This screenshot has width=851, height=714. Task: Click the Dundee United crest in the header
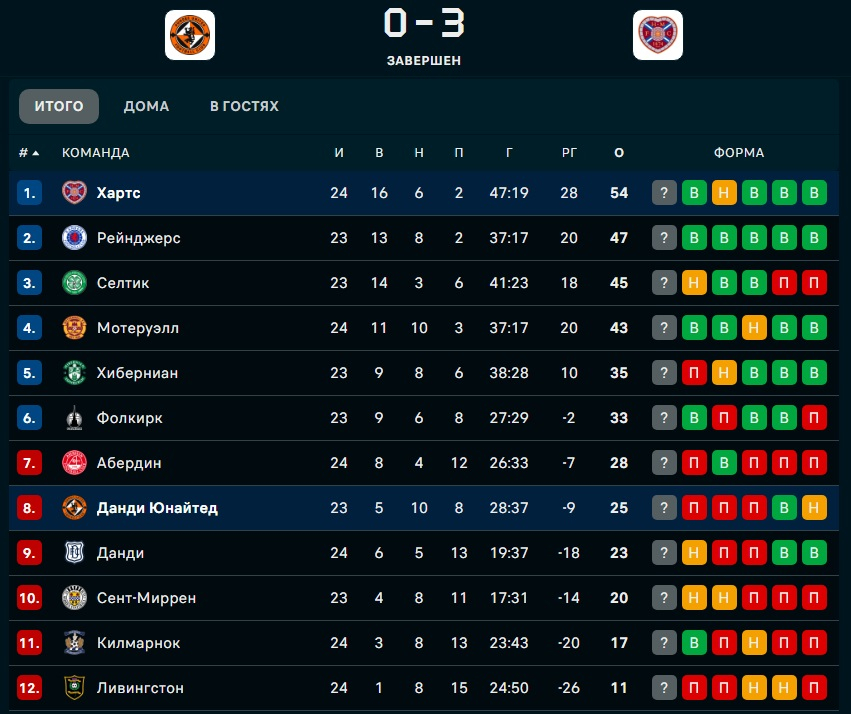click(x=190, y=35)
